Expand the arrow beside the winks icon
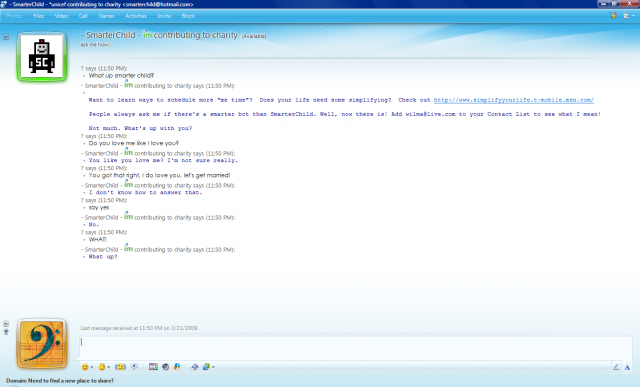This screenshot has width=640, height=387. tap(109, 367)
